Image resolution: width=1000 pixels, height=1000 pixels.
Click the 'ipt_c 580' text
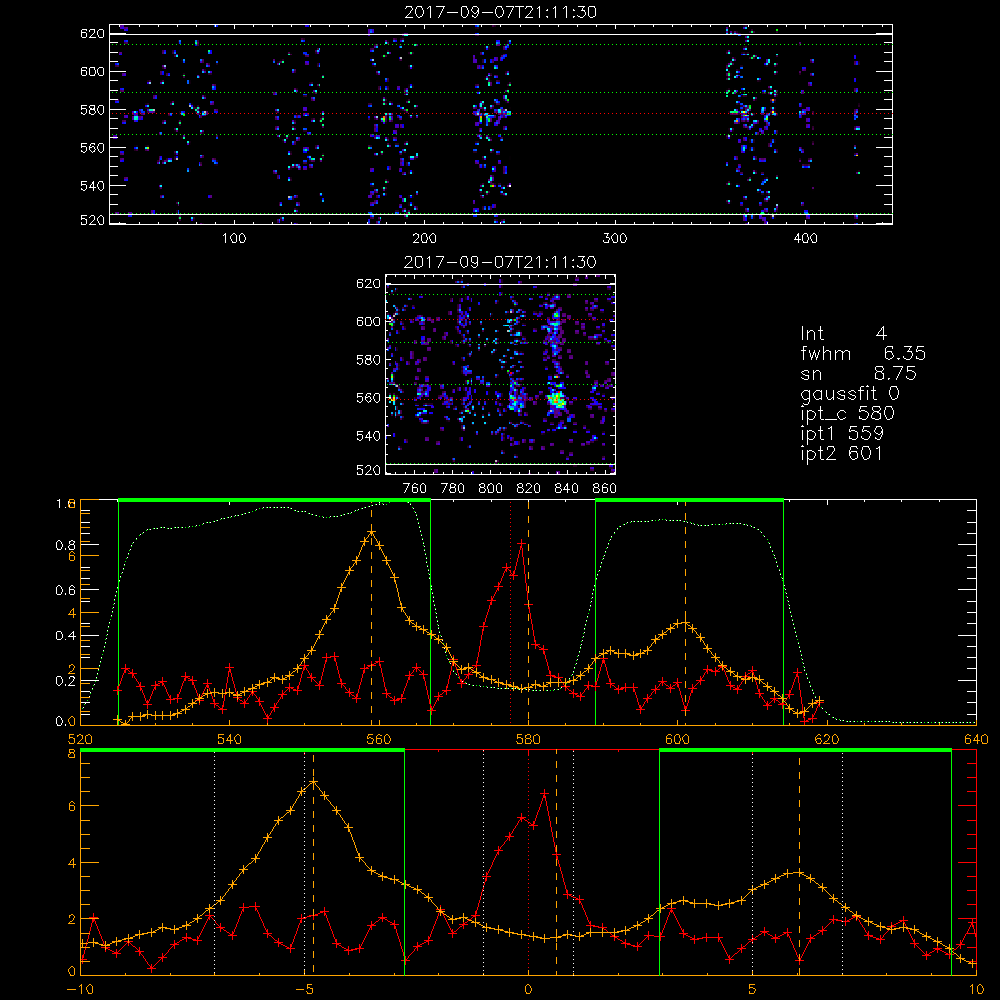coord(848,414)
